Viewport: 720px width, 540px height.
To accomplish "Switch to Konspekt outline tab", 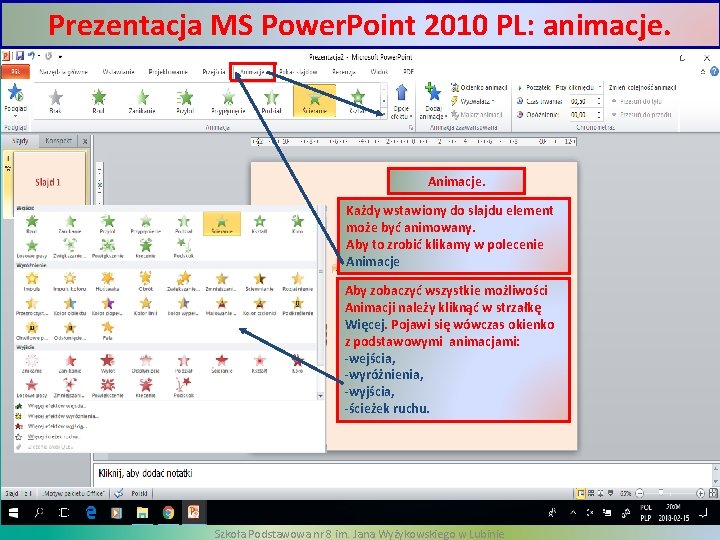I will tap(58, 141).
